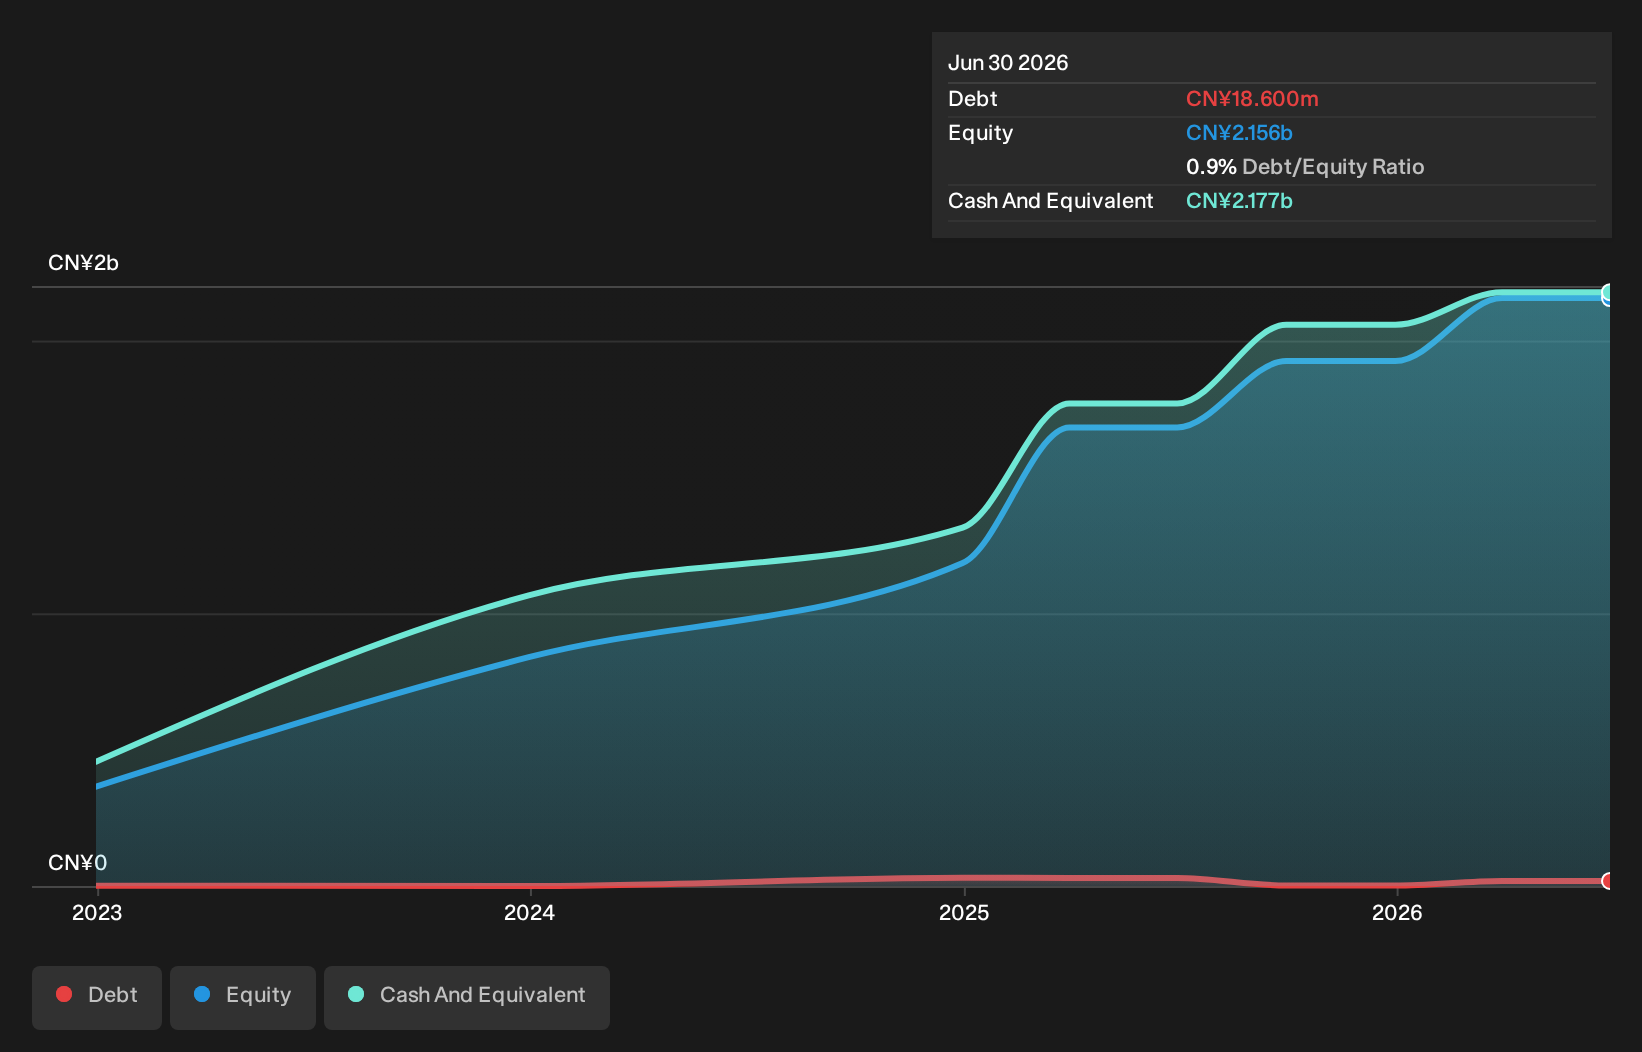Toggle the Cash And Equivalent legend button

(x=467, y=997)
